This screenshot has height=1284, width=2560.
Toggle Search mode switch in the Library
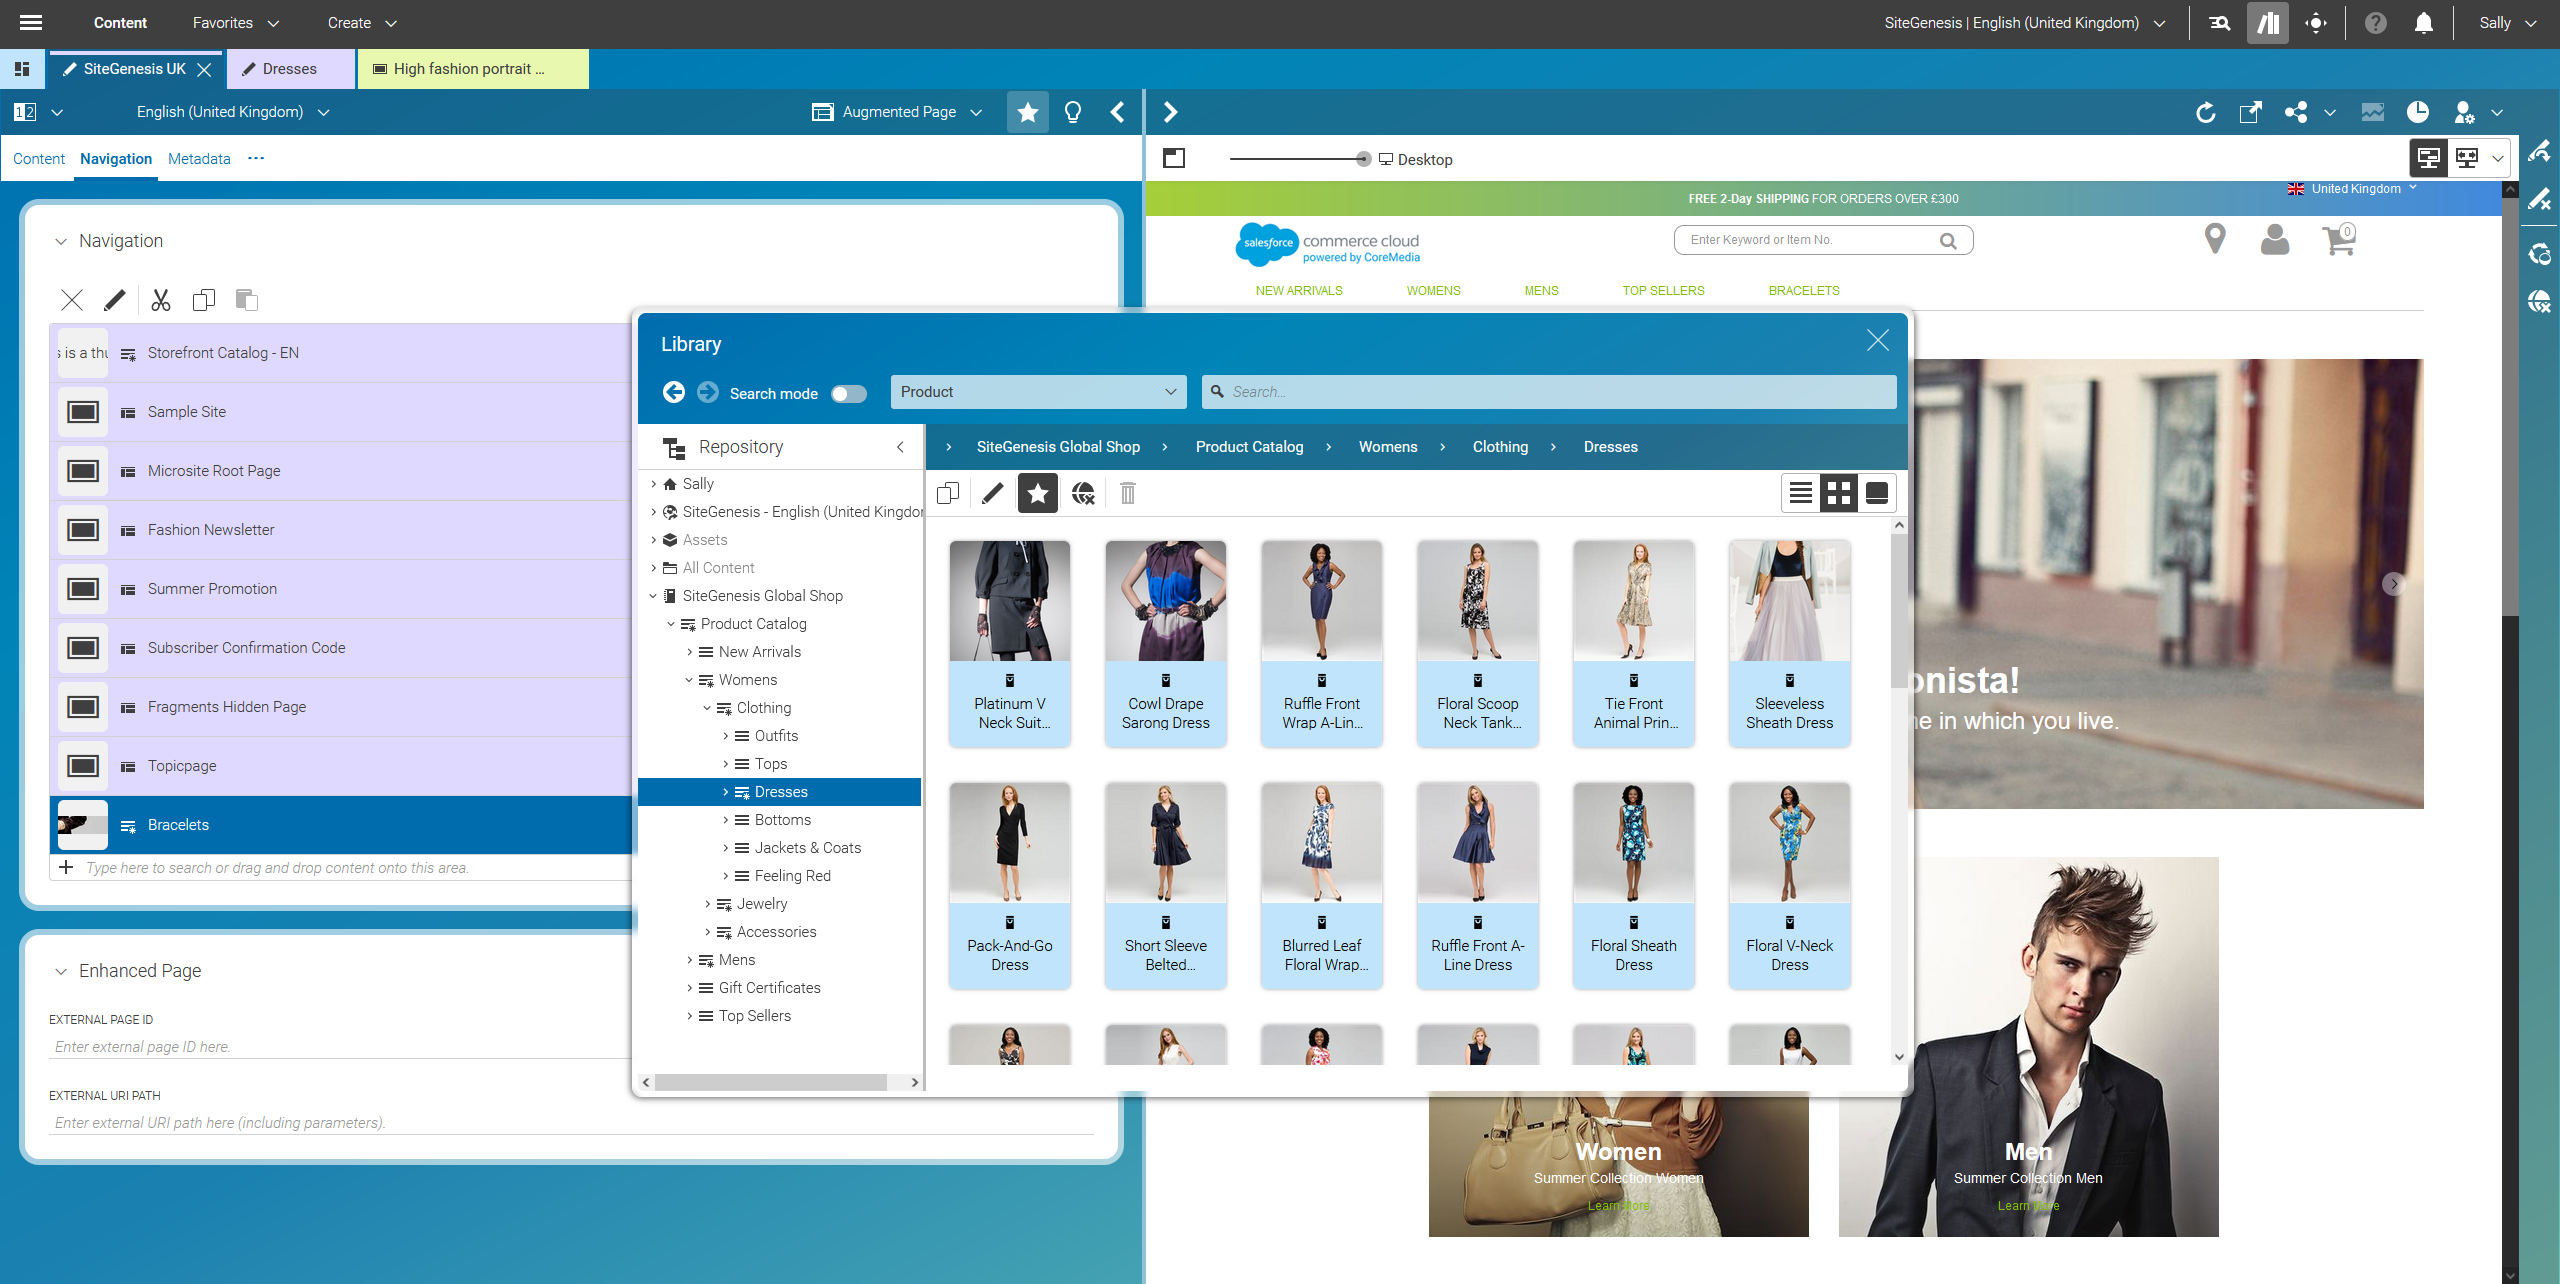pos(848,393)
